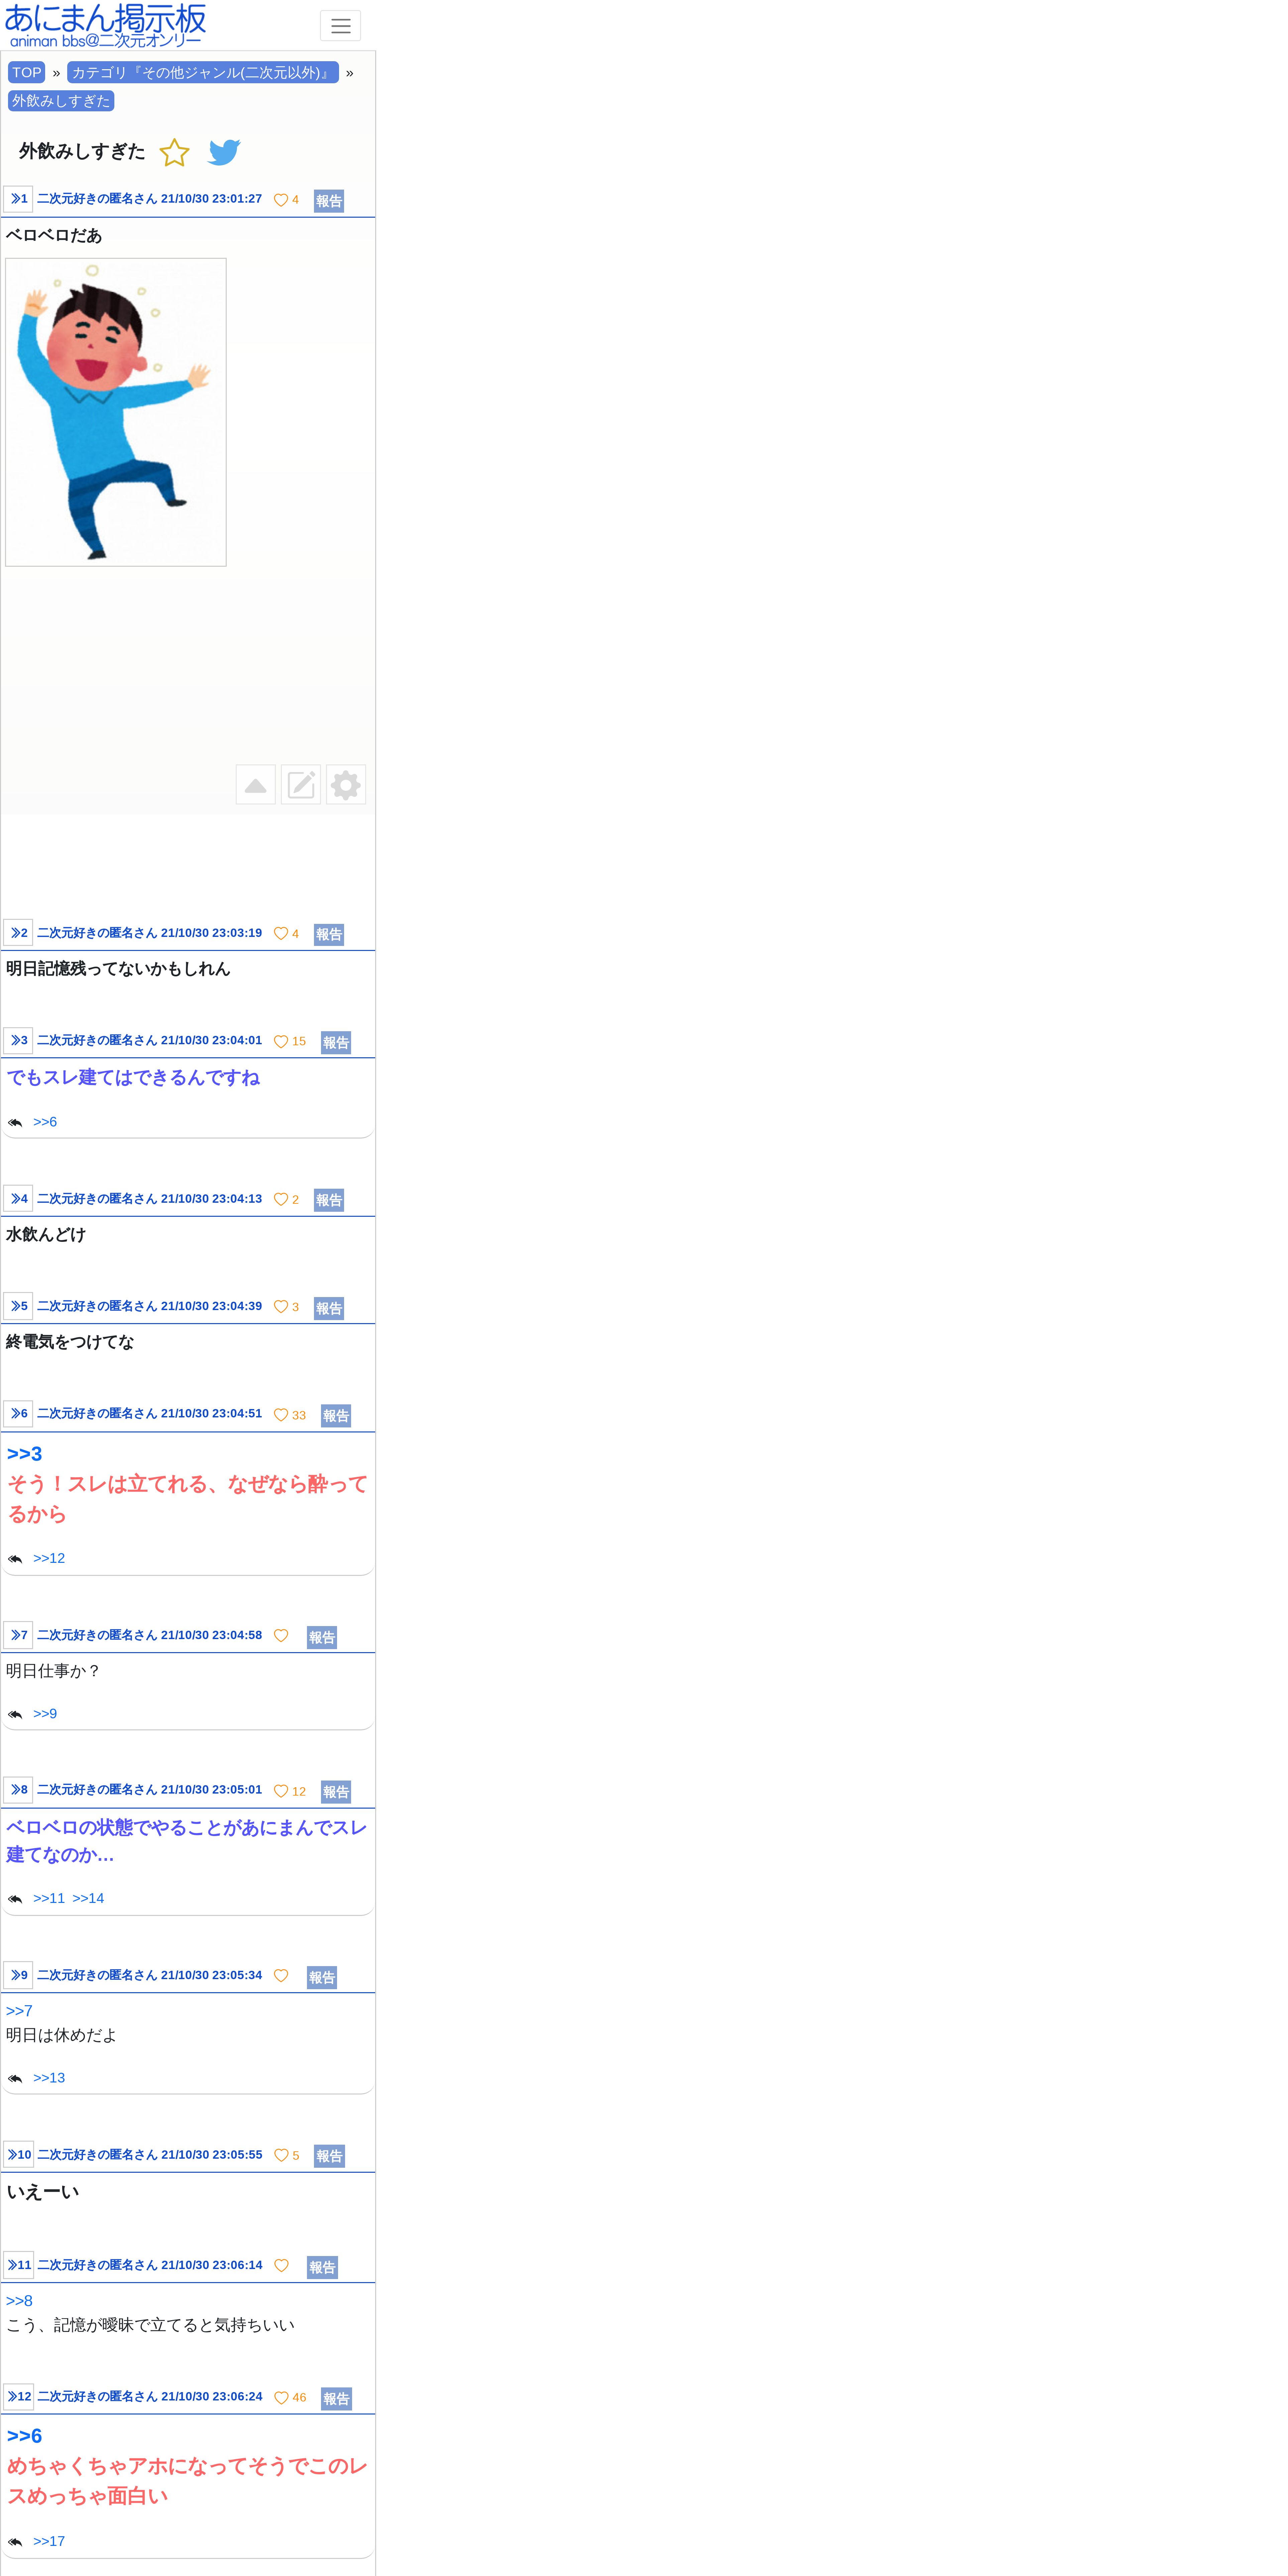Screen dimensions: 1288x2576
Task: Click the reply arrow icon under post 3
Action: [15, 1123]
